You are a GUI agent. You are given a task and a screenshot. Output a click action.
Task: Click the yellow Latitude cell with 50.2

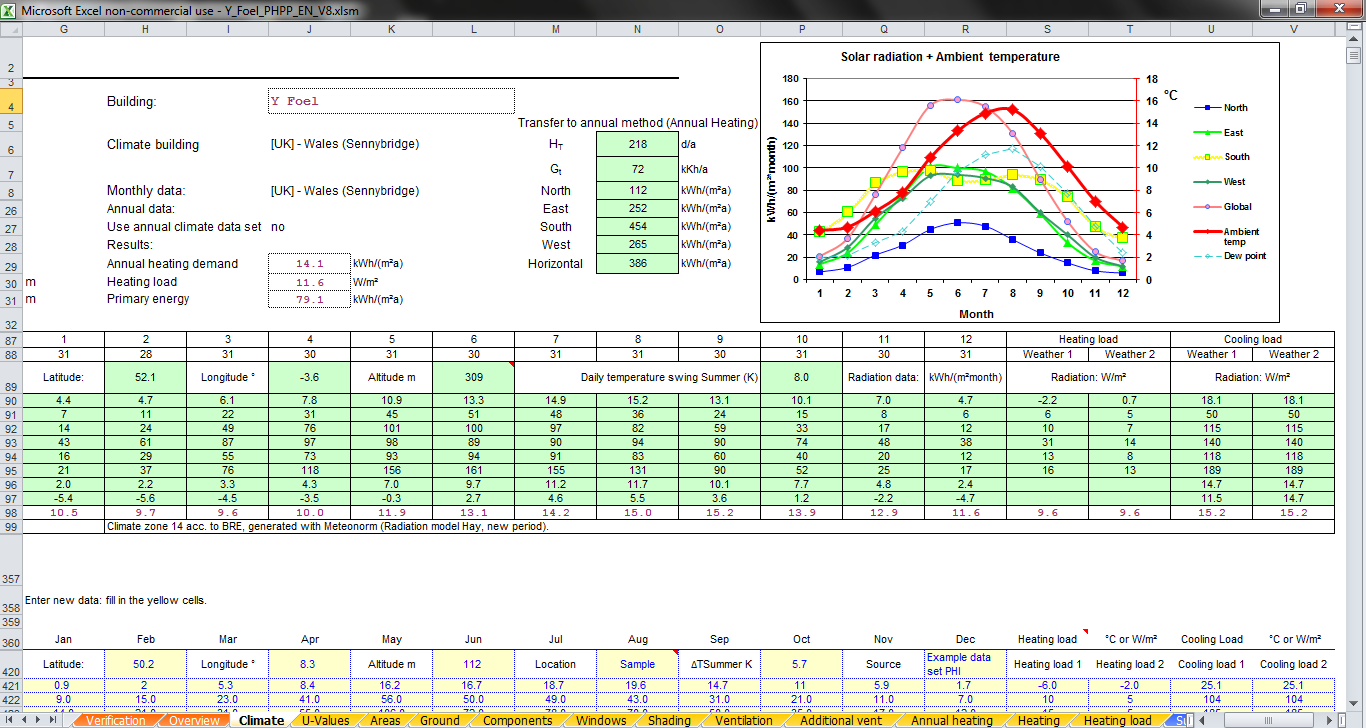pos(145,664)
